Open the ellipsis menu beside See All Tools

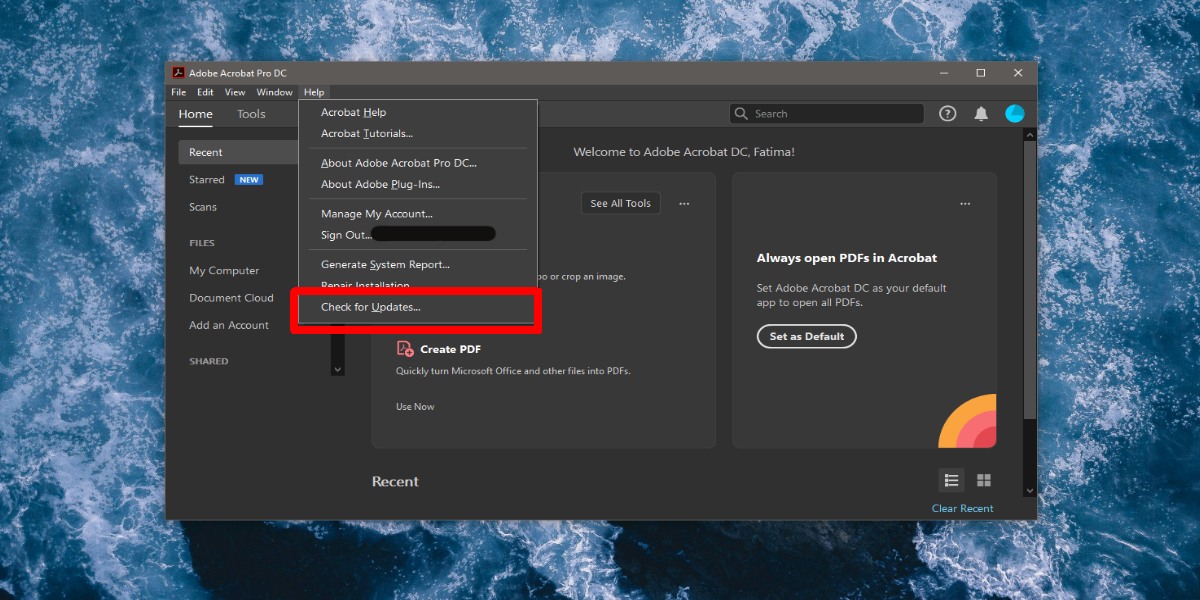684,203
